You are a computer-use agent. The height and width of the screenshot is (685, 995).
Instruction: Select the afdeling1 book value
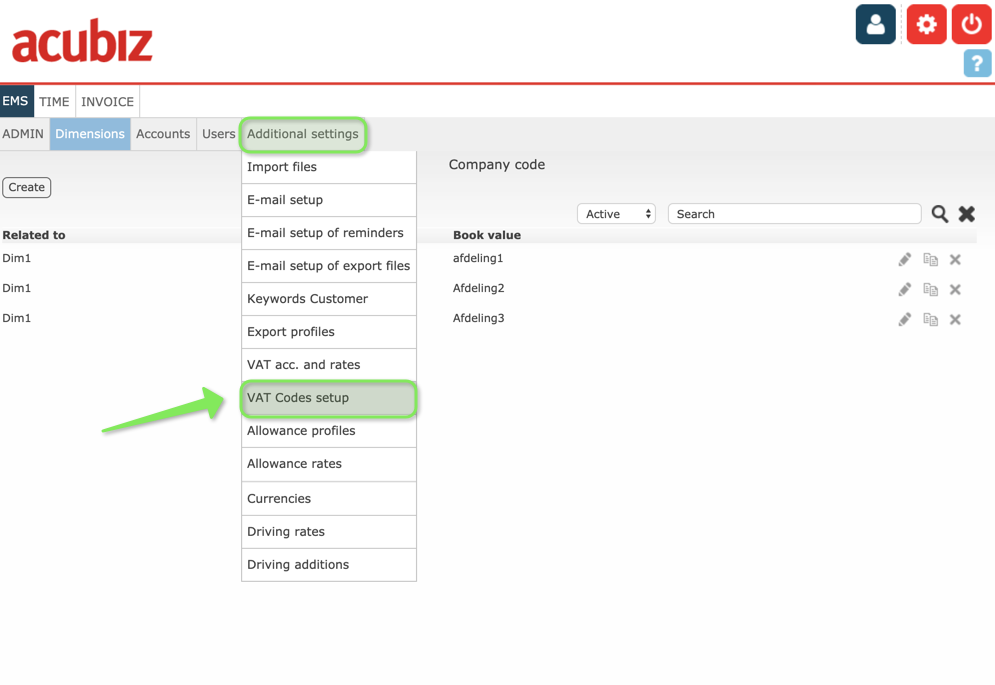click(478, 258)
